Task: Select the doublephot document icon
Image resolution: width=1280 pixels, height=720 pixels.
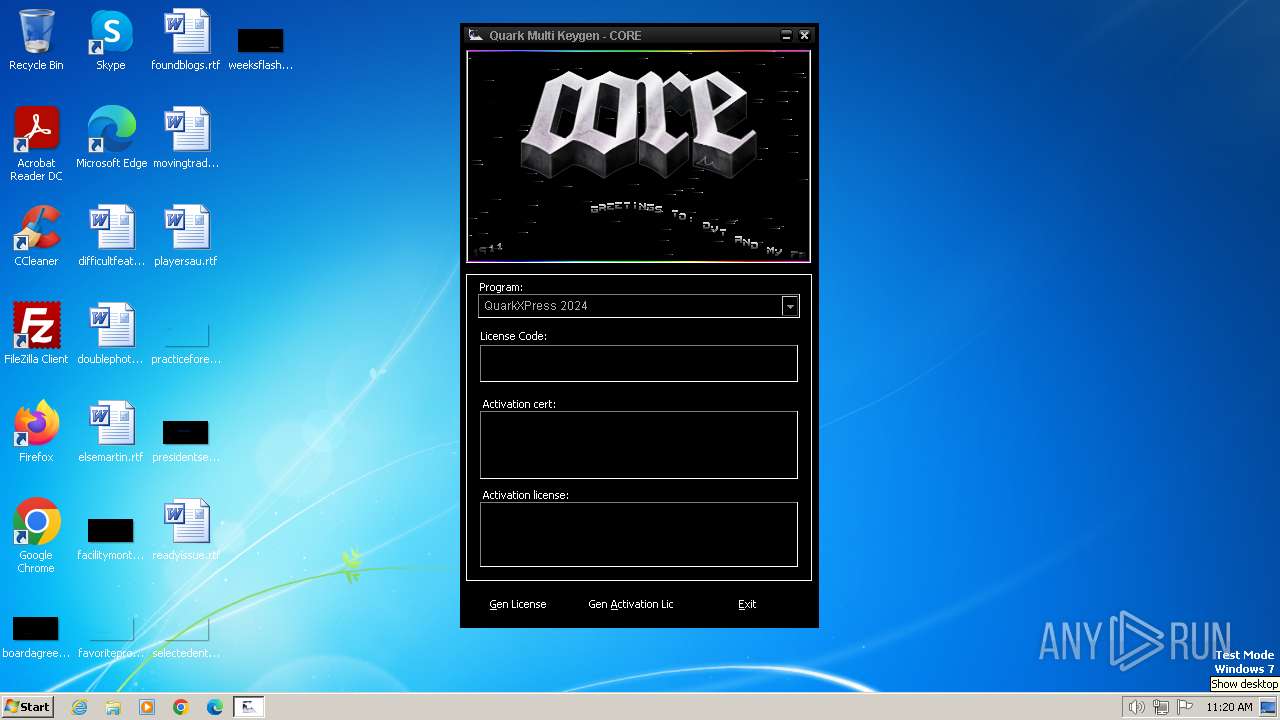Action: tap(111, 335)
